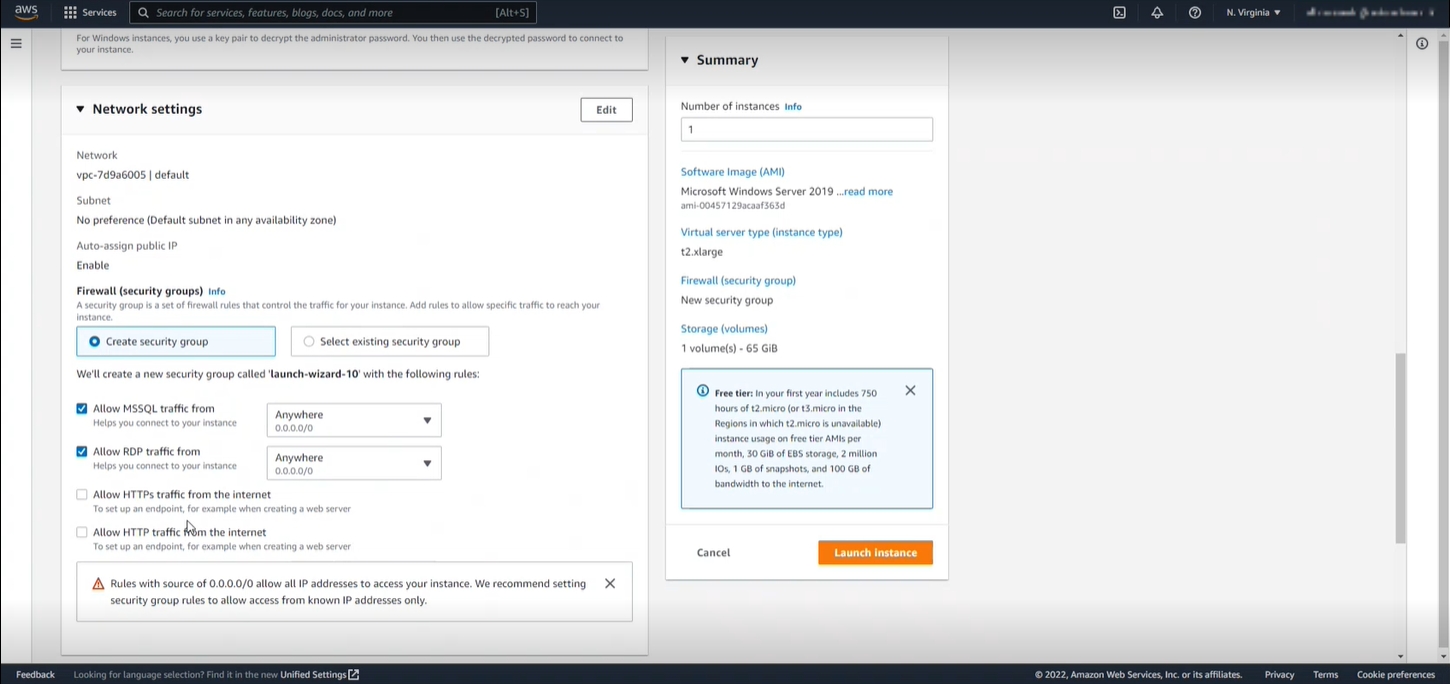Open Number of instances Info link
The width and height of the screenshot is (1450, 684).
click(x=793, y=107)
